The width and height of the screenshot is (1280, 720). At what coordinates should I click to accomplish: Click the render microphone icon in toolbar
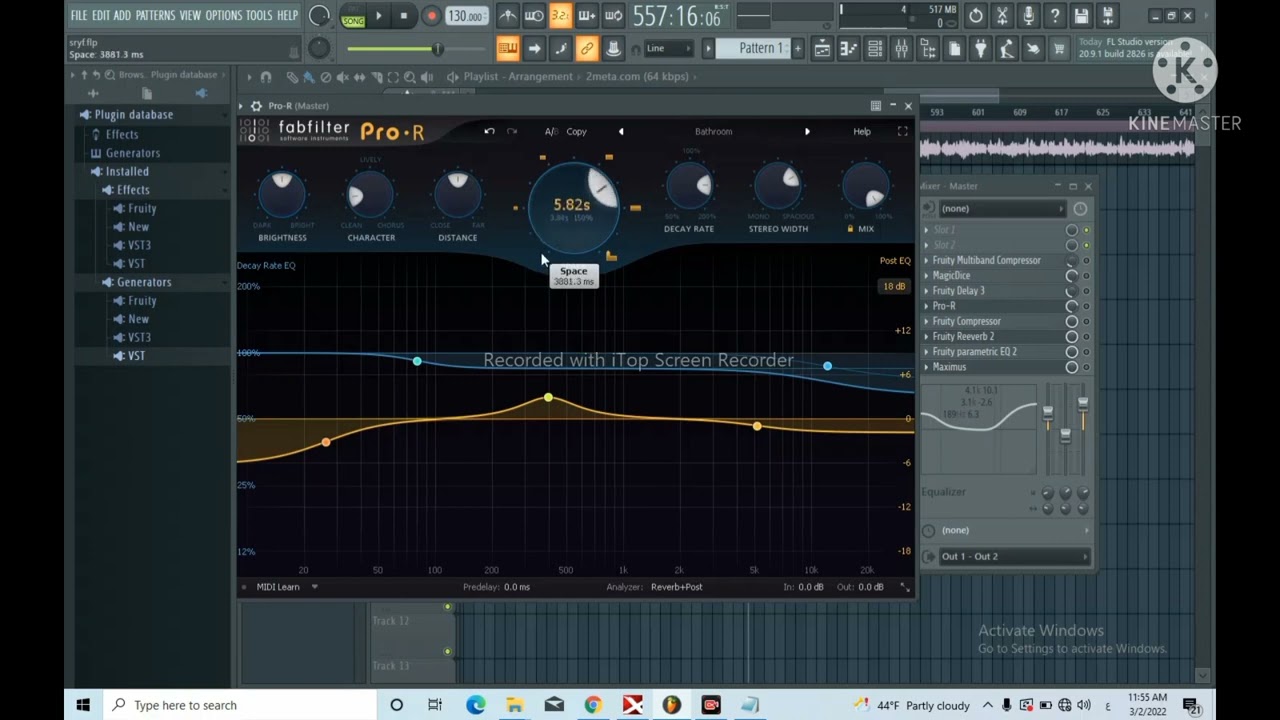1028,16
